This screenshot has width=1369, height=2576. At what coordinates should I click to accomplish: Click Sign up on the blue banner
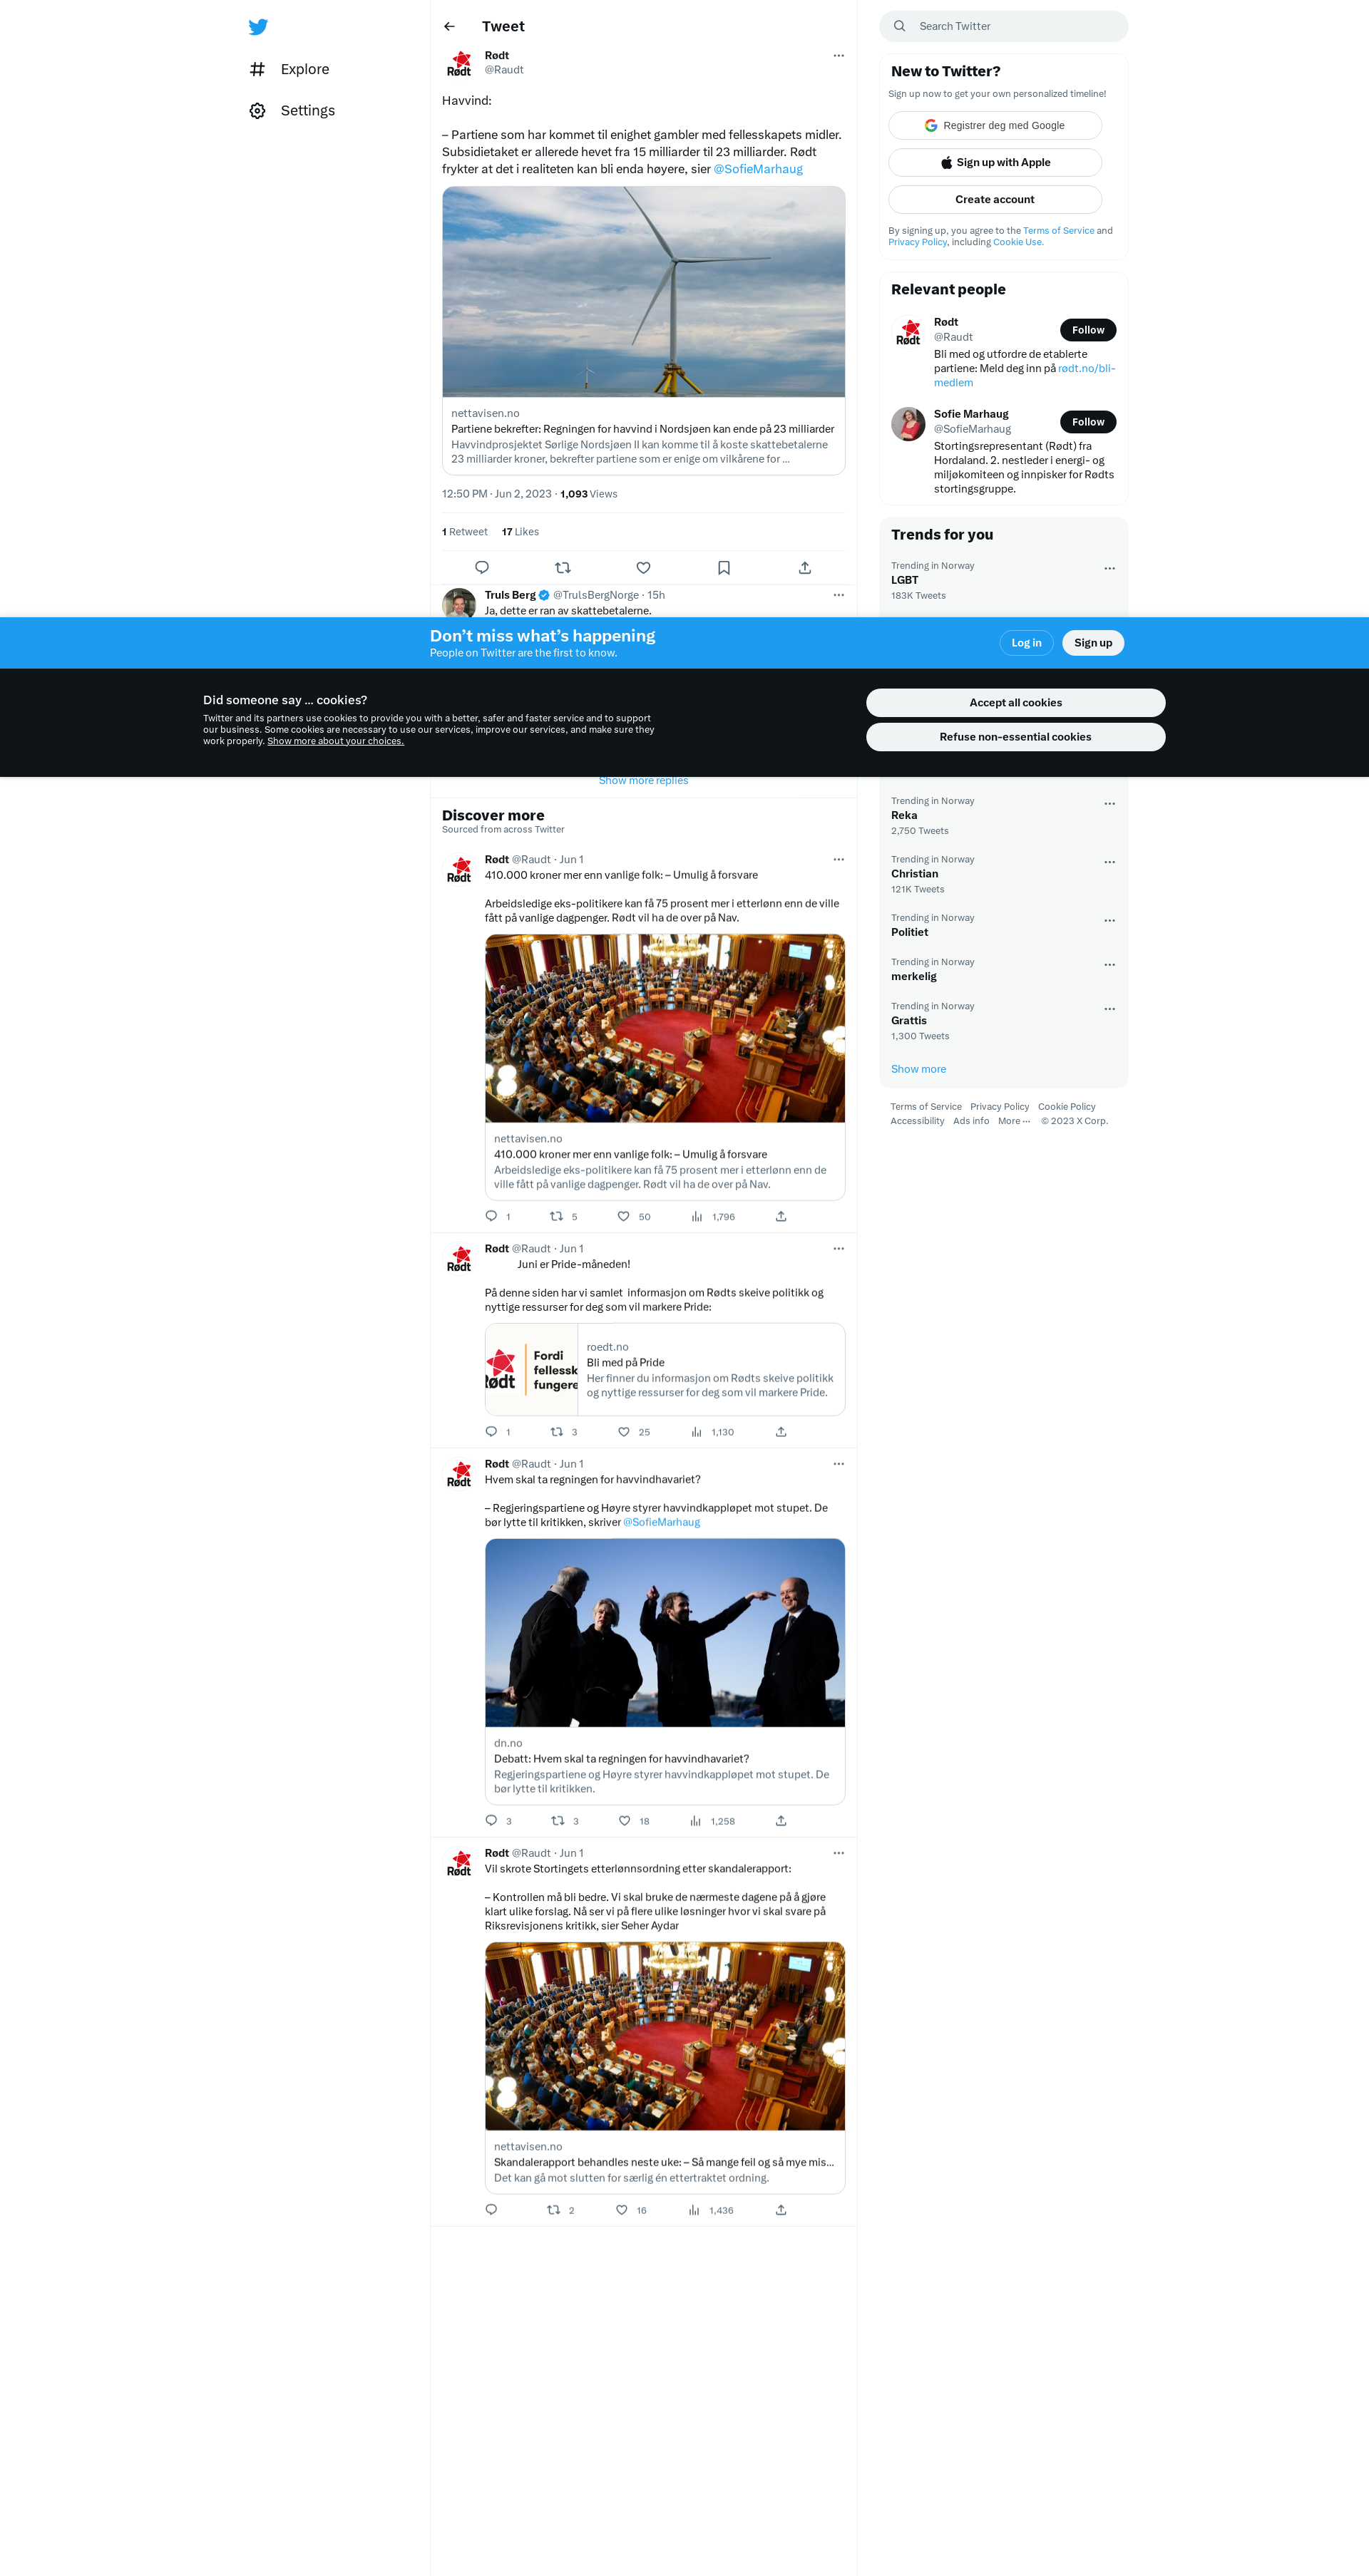(x=1093, y=643)
